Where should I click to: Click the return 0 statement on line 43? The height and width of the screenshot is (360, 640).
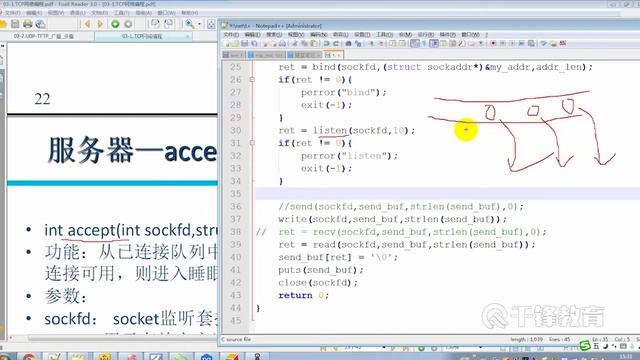point(303,295)
